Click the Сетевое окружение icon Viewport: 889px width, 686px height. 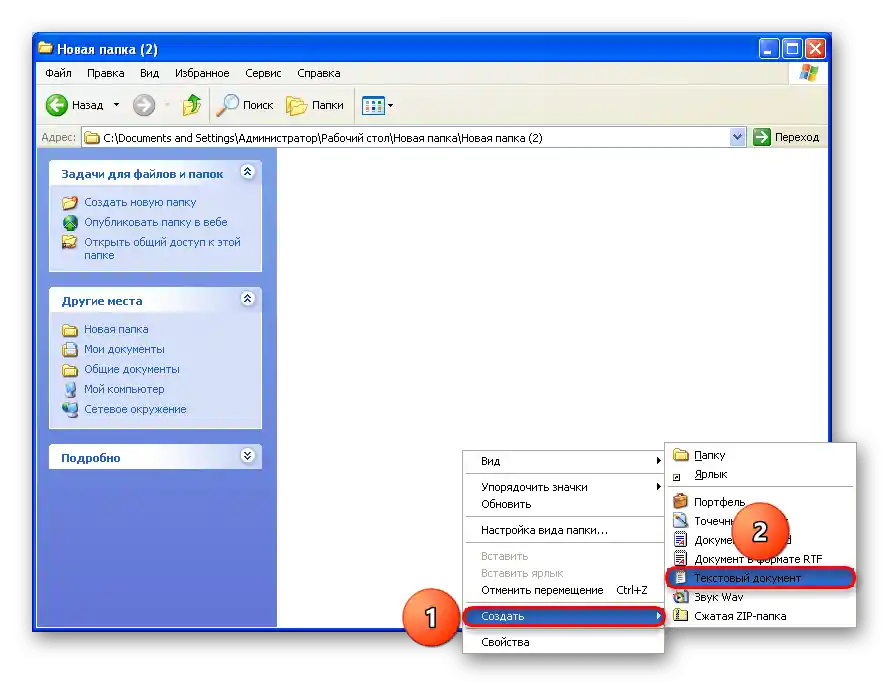70,409
